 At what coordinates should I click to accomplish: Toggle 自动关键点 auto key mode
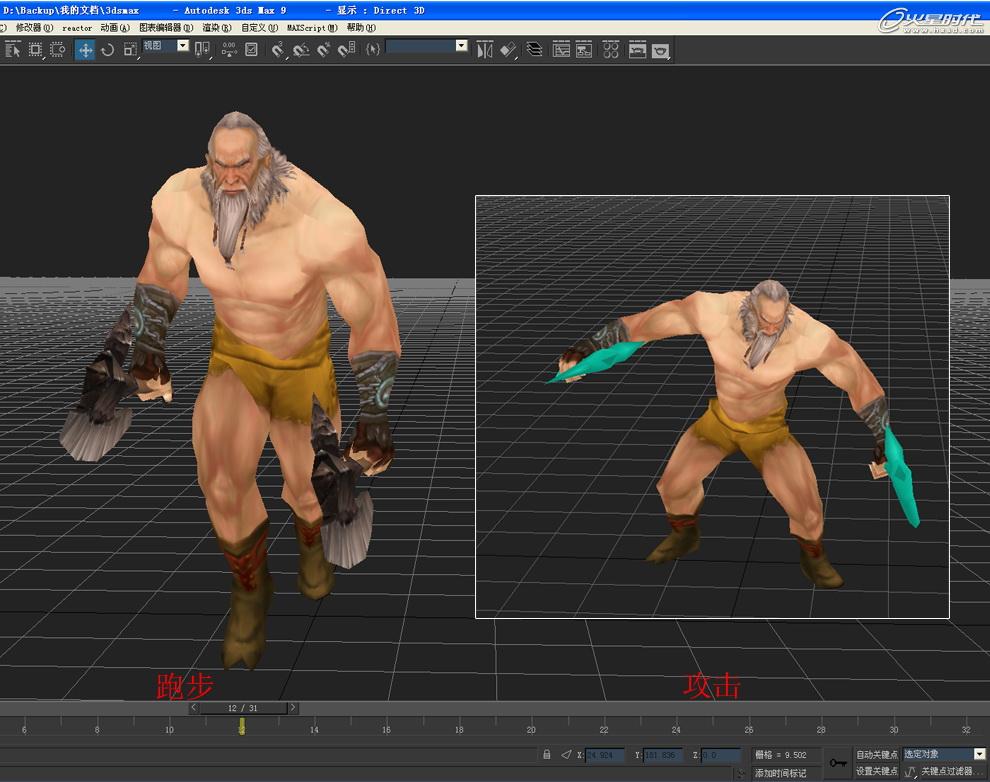click(x=876, y=754)
